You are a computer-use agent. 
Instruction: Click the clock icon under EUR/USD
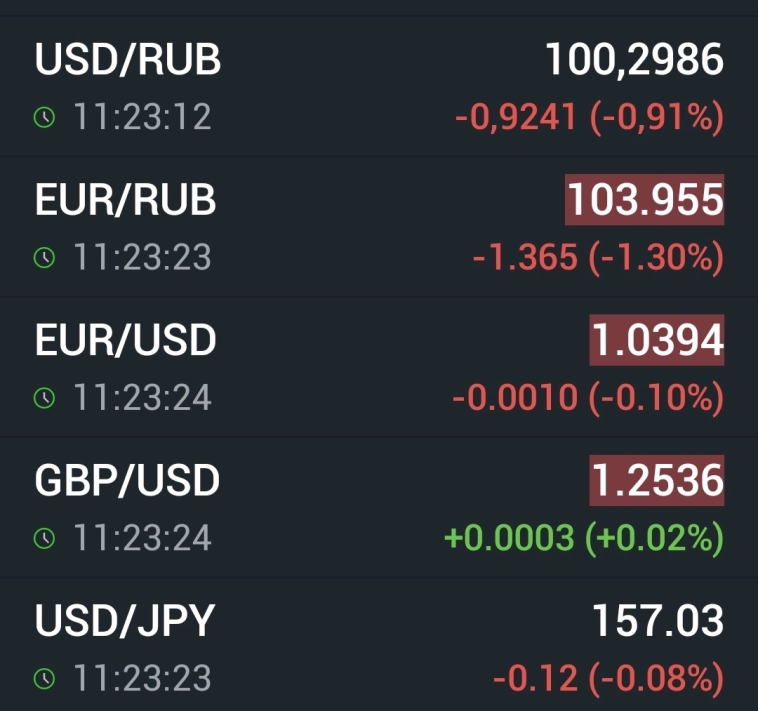click(45, 398)
